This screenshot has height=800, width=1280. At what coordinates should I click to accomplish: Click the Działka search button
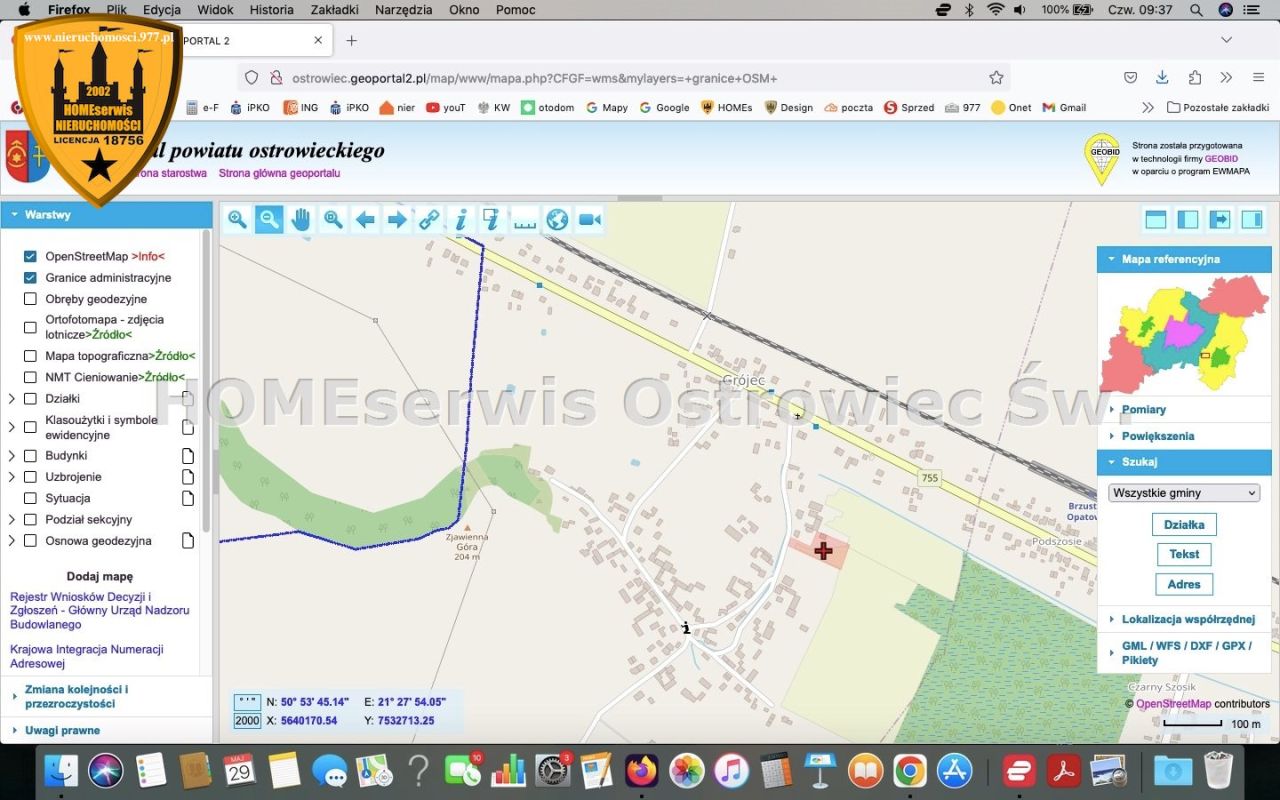(1184, 524)
